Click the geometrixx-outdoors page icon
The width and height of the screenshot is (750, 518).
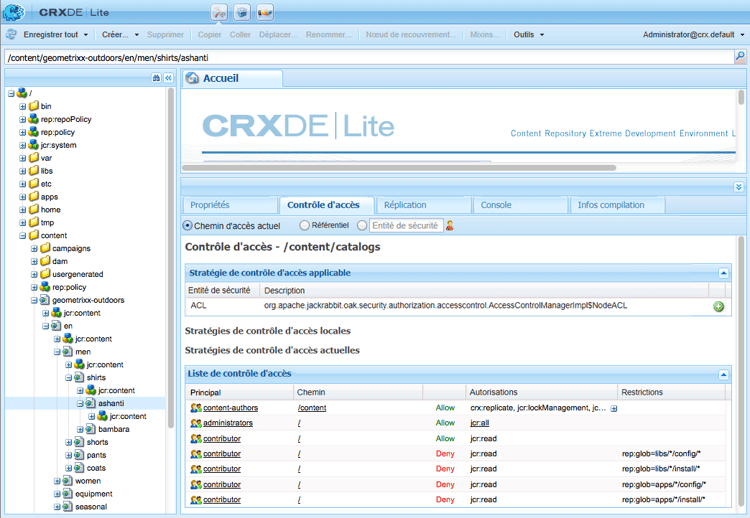pyautogui.click(x=44, y=300)
